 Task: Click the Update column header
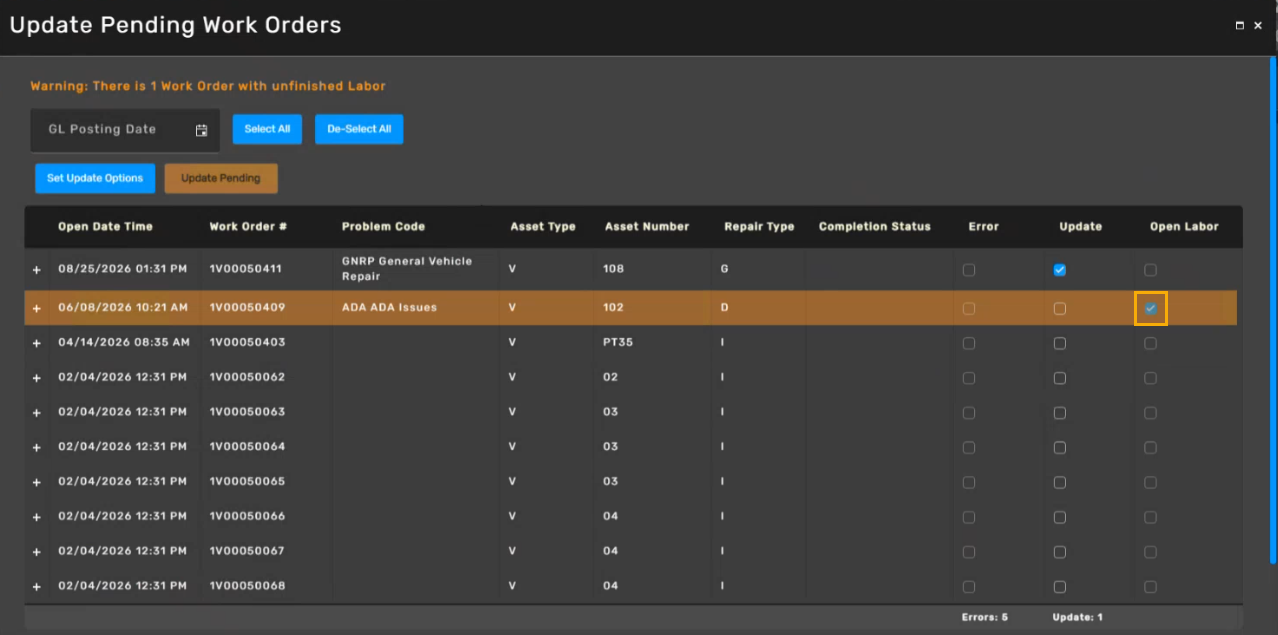pyautogui.click(x=1081, y=227)
